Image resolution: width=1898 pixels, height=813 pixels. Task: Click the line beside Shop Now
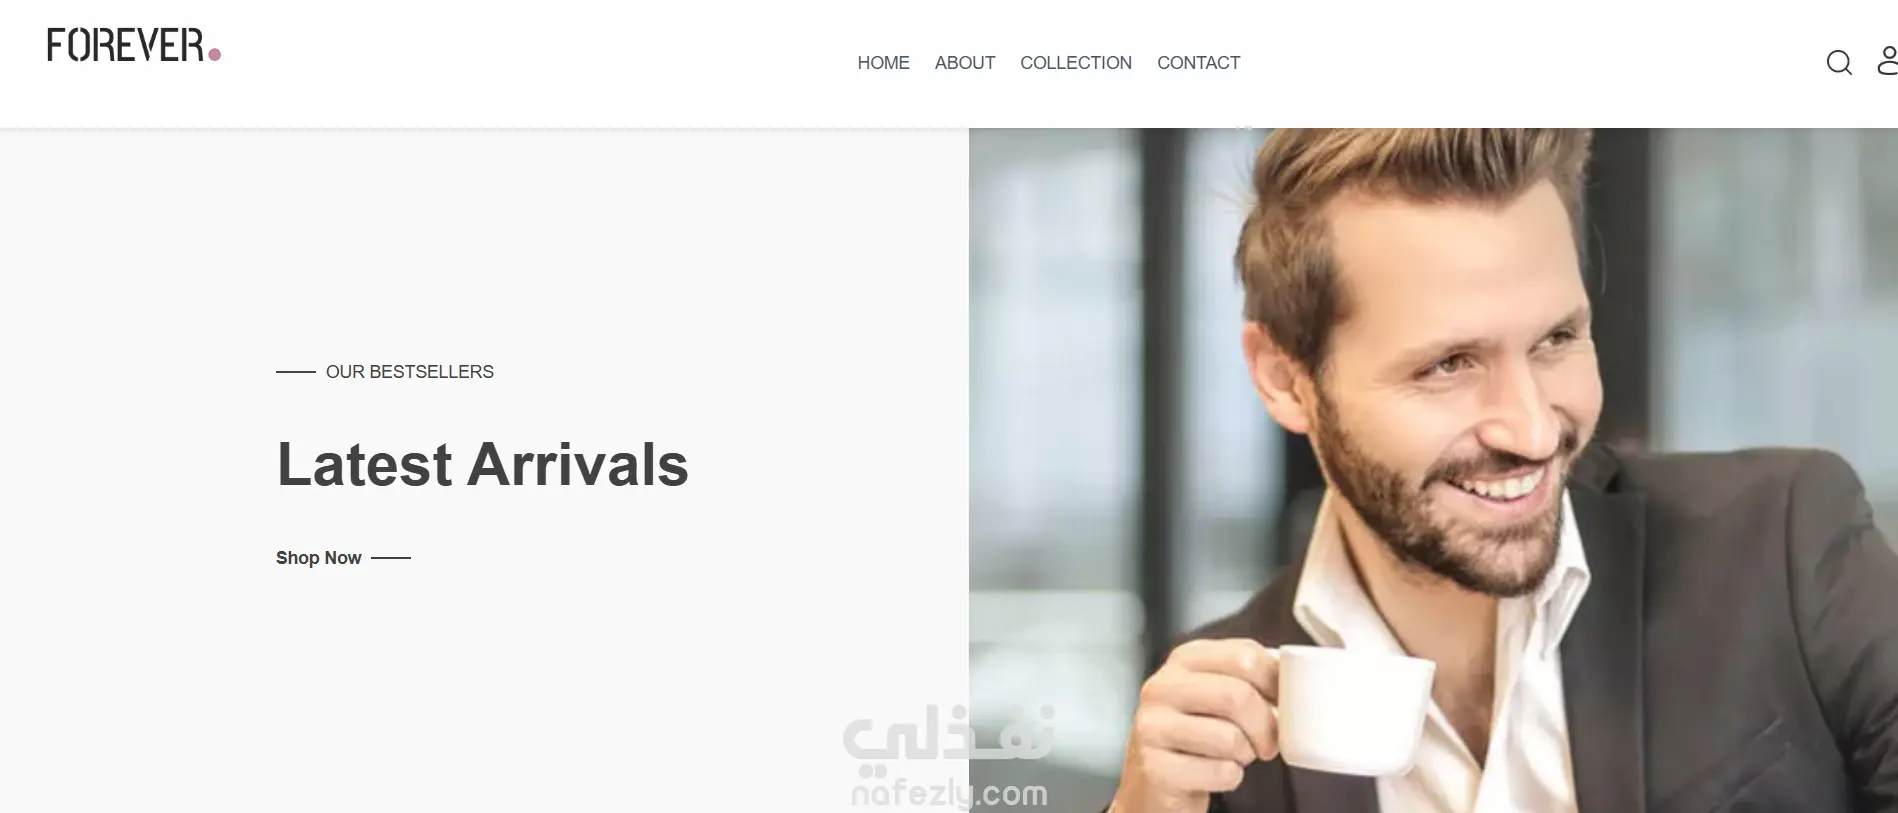pyautogui.click(x=391, y=558)
